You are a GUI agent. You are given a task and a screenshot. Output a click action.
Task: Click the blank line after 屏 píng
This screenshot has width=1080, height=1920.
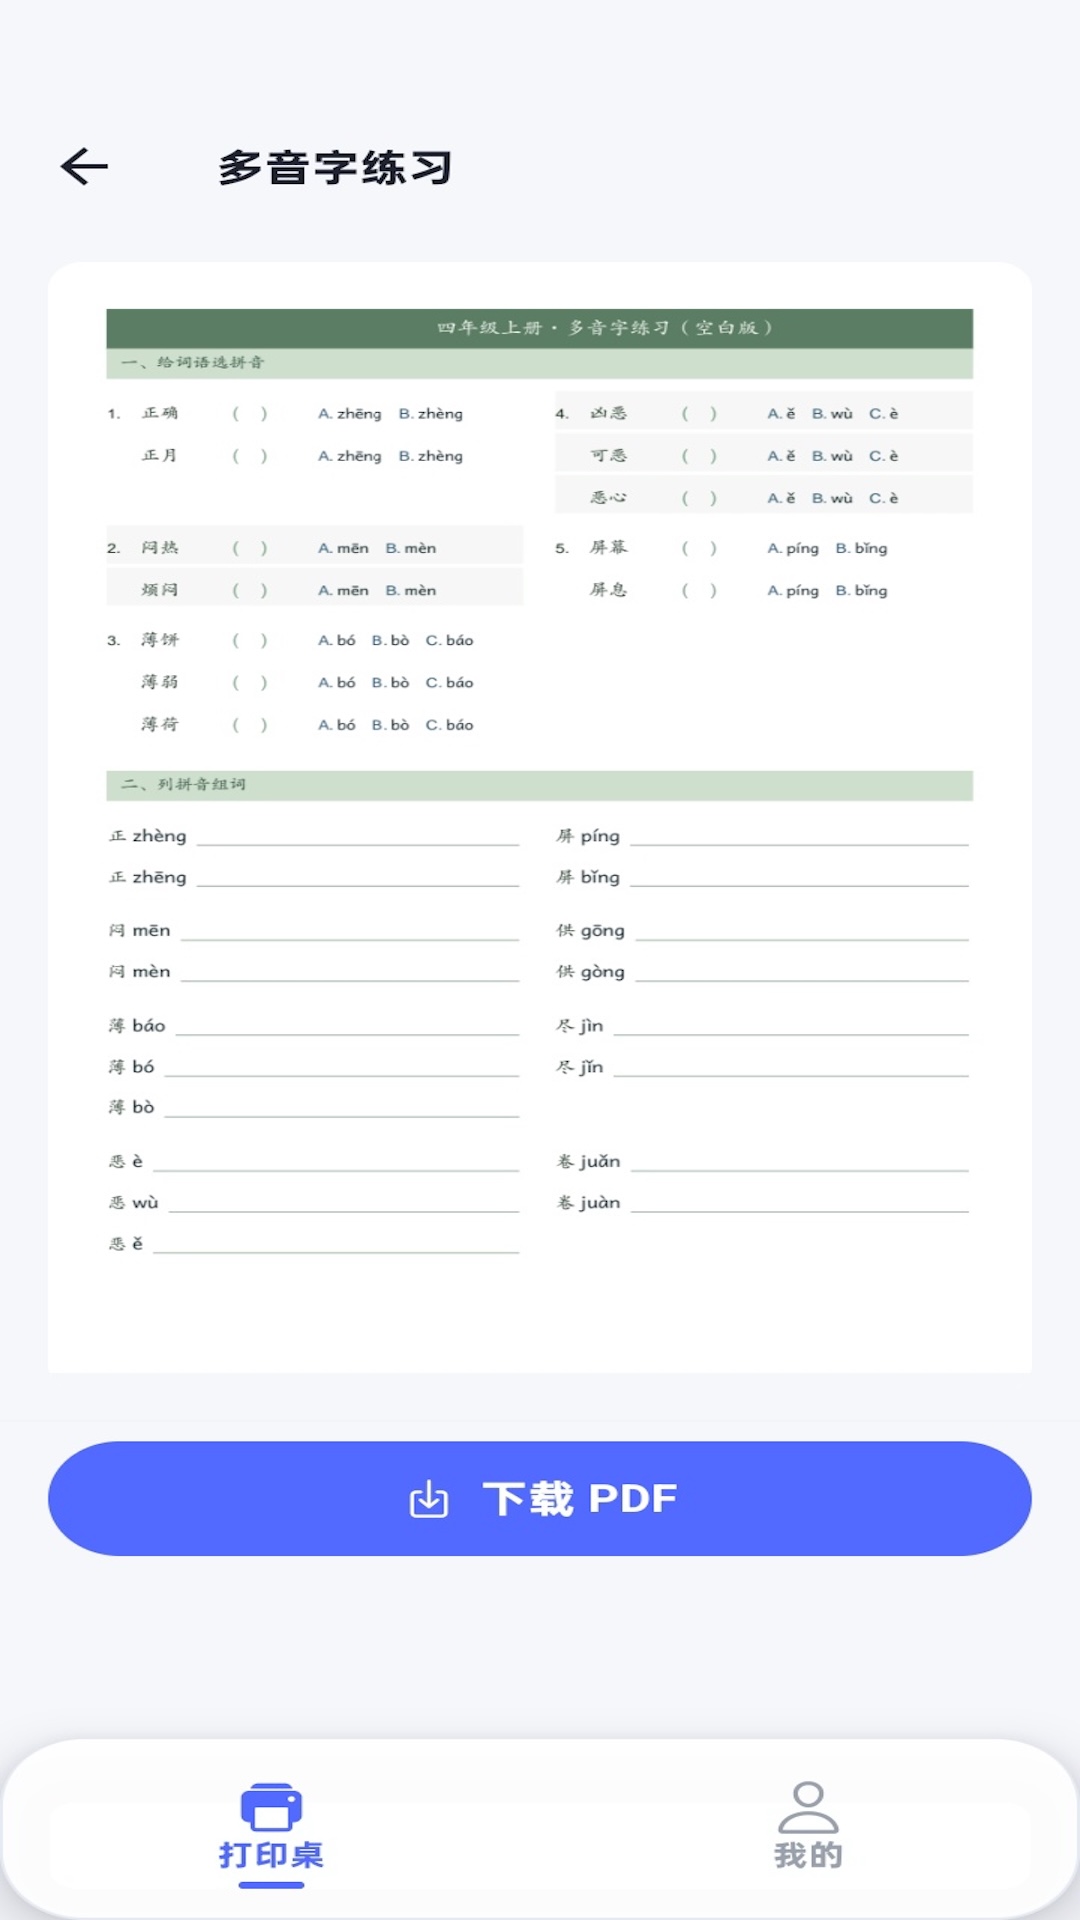[800, 838]
